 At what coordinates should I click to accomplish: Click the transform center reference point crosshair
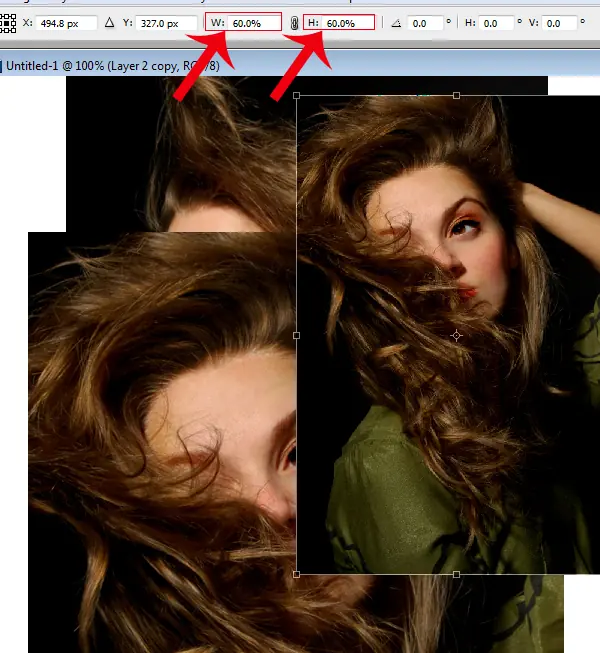pos(456,335)
